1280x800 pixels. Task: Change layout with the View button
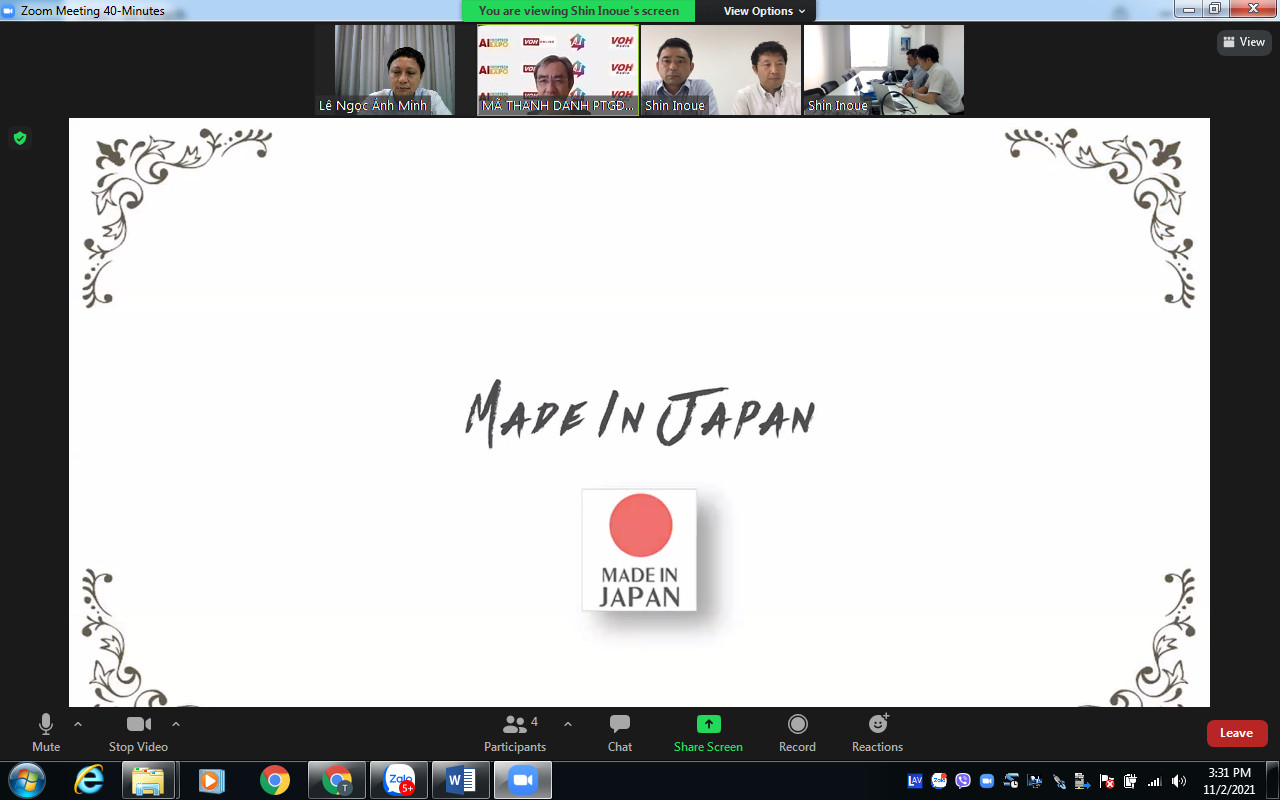(x=1244, y=42)
